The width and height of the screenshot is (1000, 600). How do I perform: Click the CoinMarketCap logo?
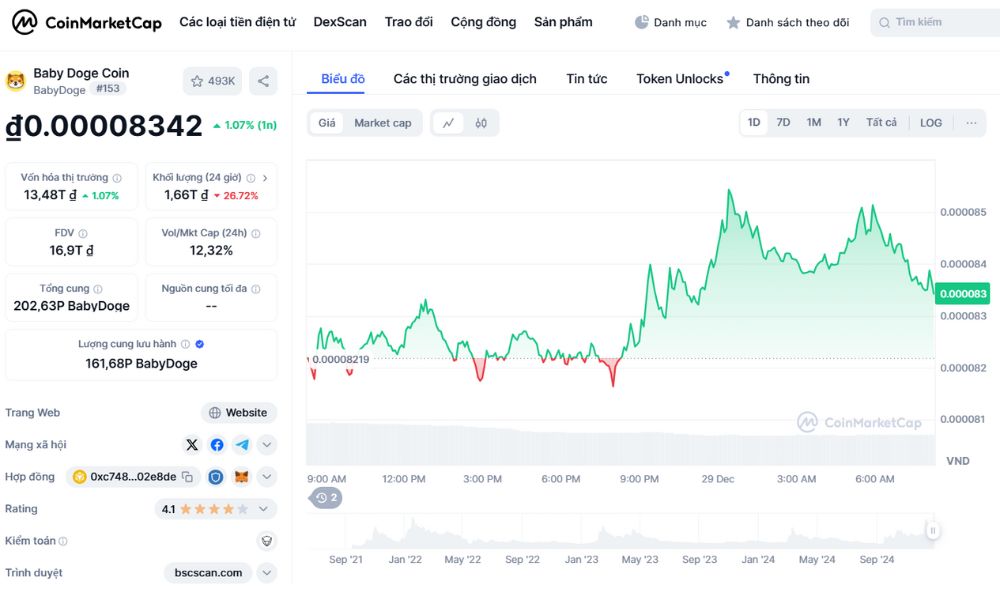[x=87, y=23]
